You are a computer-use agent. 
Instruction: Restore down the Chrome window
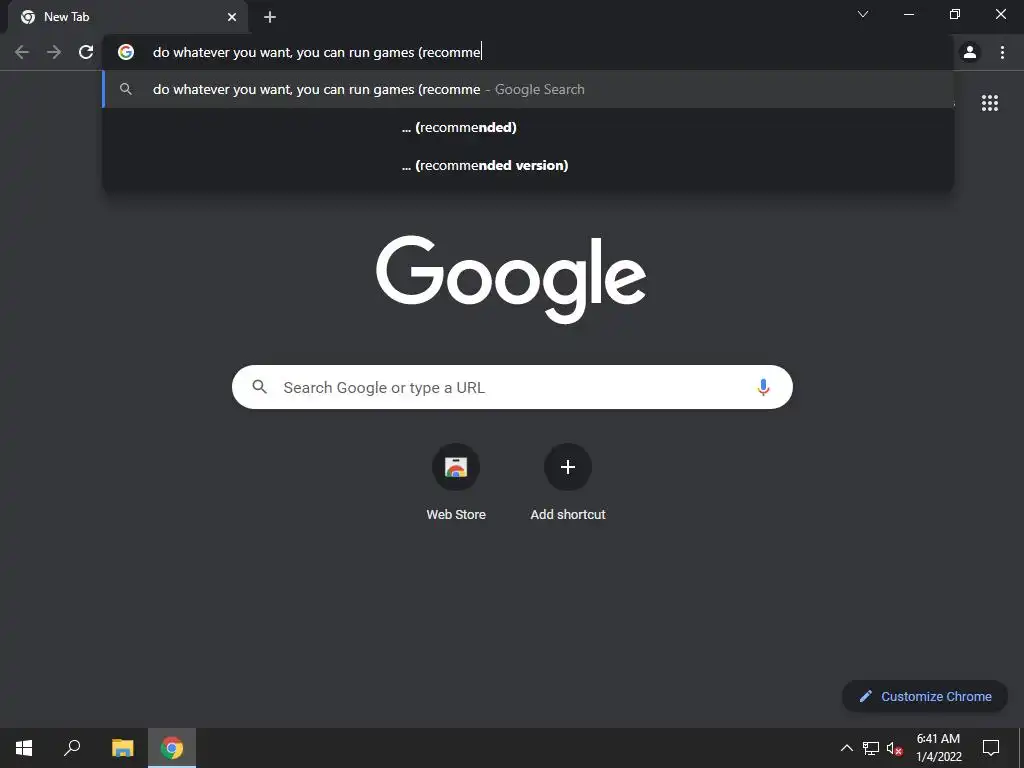tap(955, 14)
